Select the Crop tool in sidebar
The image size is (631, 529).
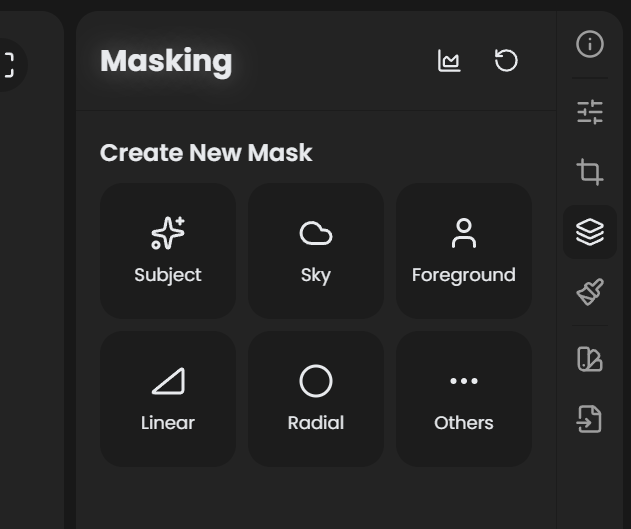point(590,172)
